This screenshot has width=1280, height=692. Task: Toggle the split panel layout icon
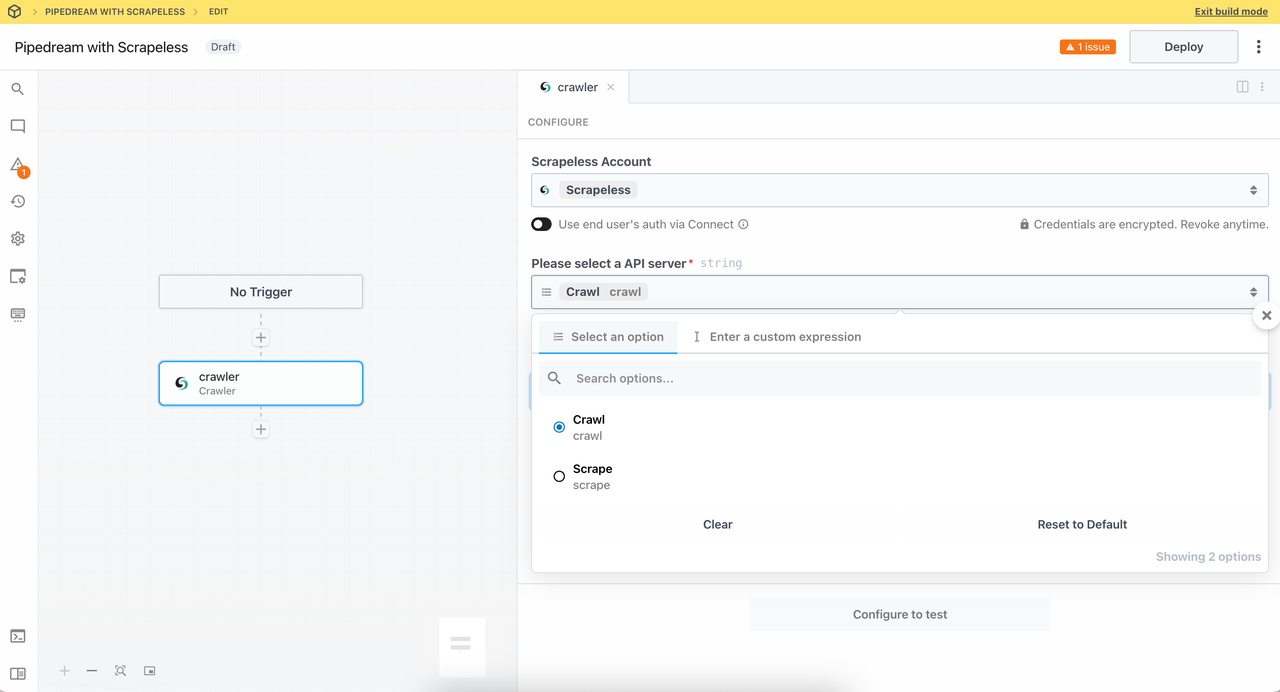1242,87
